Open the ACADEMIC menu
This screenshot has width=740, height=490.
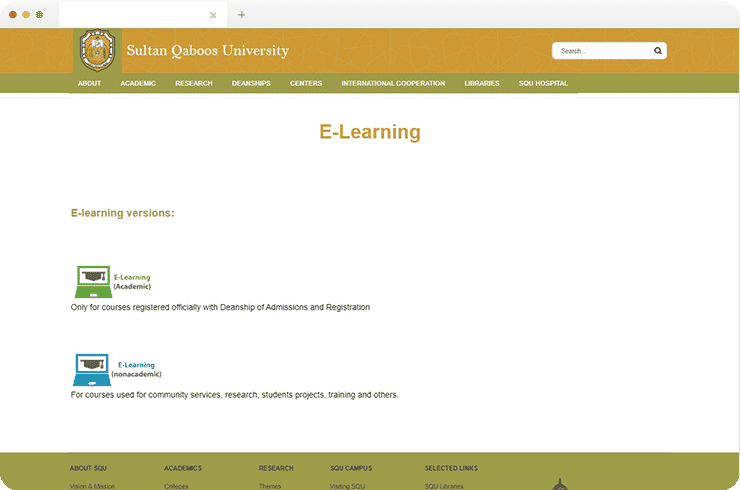pyautogui.click(x=138, y=83)
